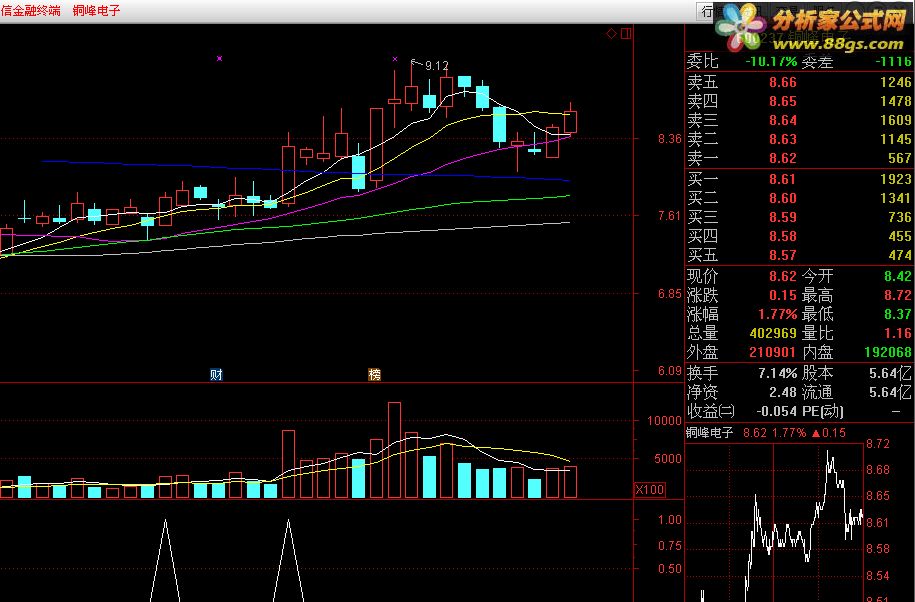Click the 8.68 intraday axis label

878,470
